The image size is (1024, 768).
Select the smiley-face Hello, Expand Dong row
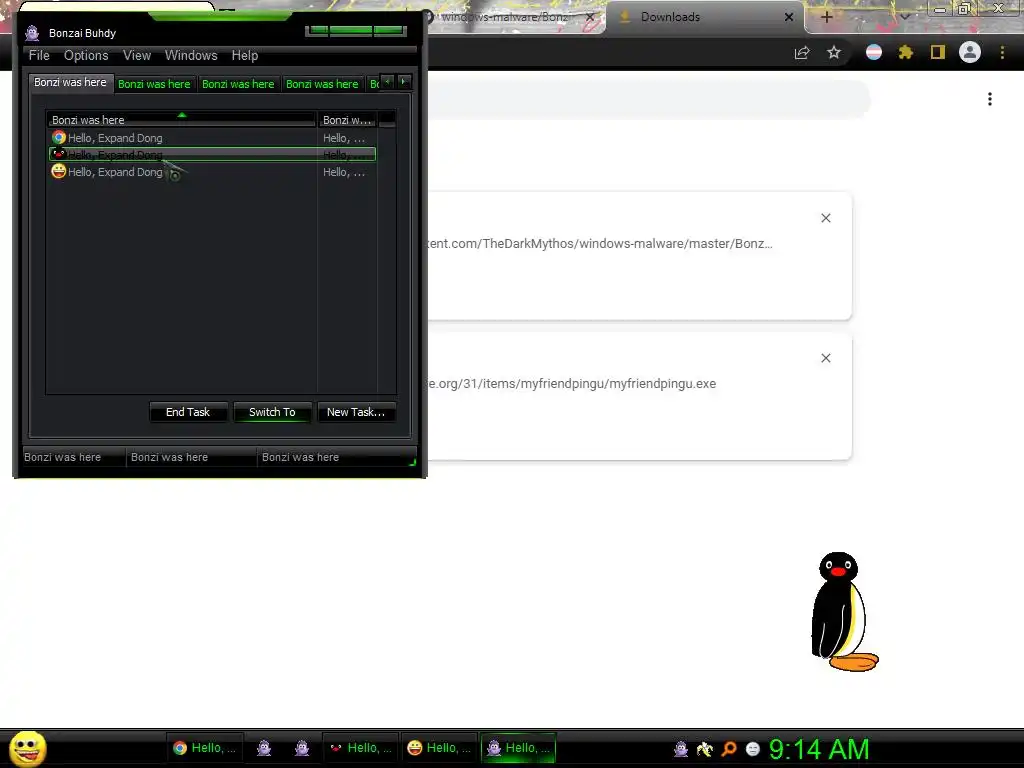(x=212, y=172)
